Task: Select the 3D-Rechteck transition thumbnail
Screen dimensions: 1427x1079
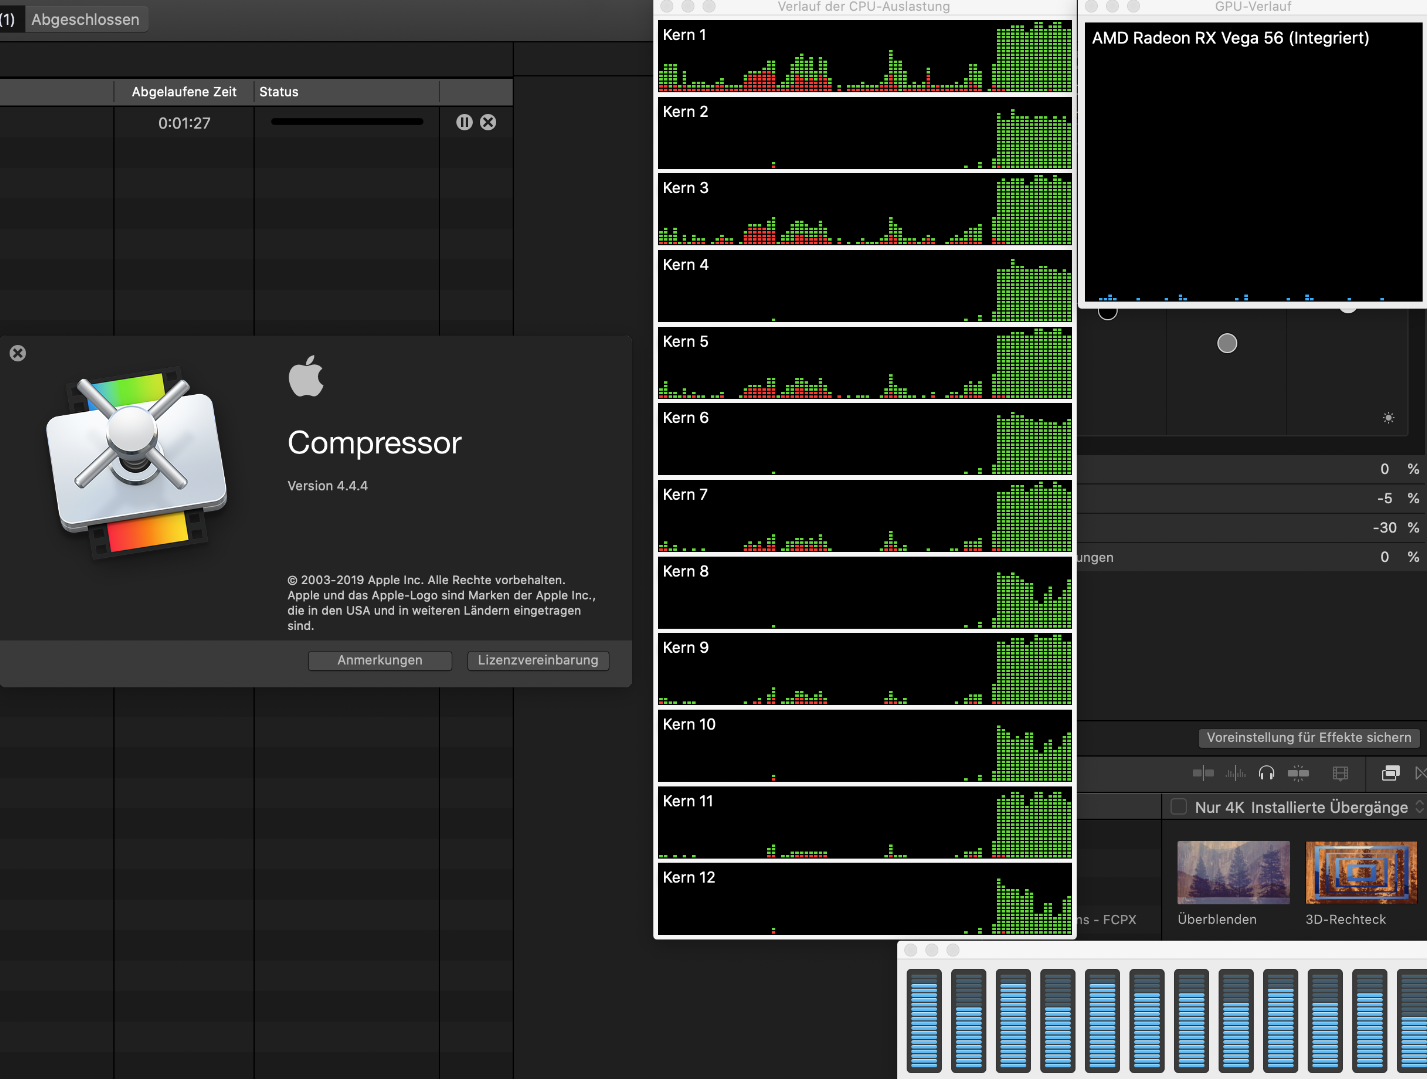Action: click(x=1361, y=872)
